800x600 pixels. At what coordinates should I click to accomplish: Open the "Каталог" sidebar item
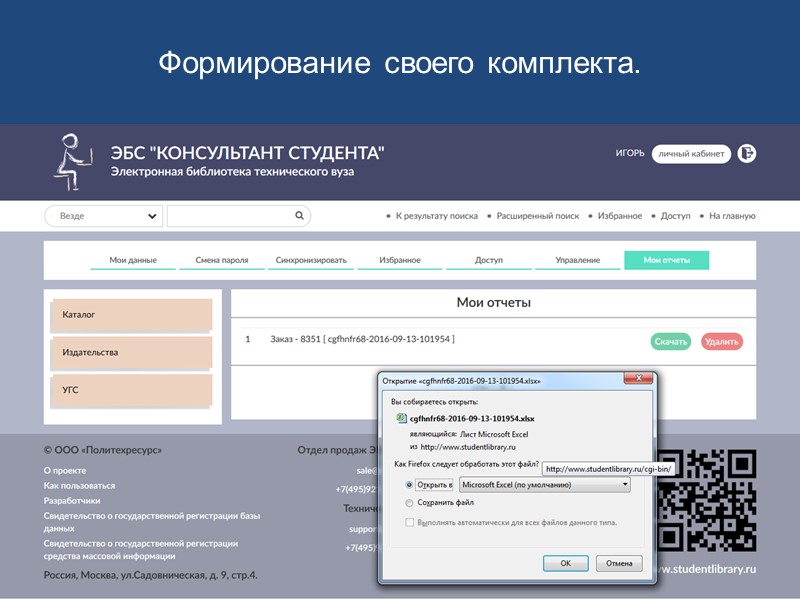(131, 315)
